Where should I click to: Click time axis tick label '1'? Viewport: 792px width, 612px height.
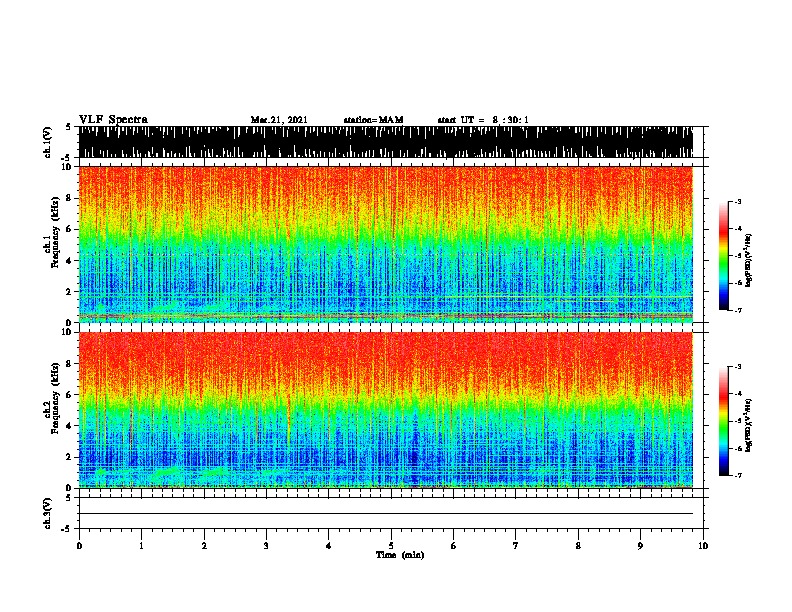(141, 546)
